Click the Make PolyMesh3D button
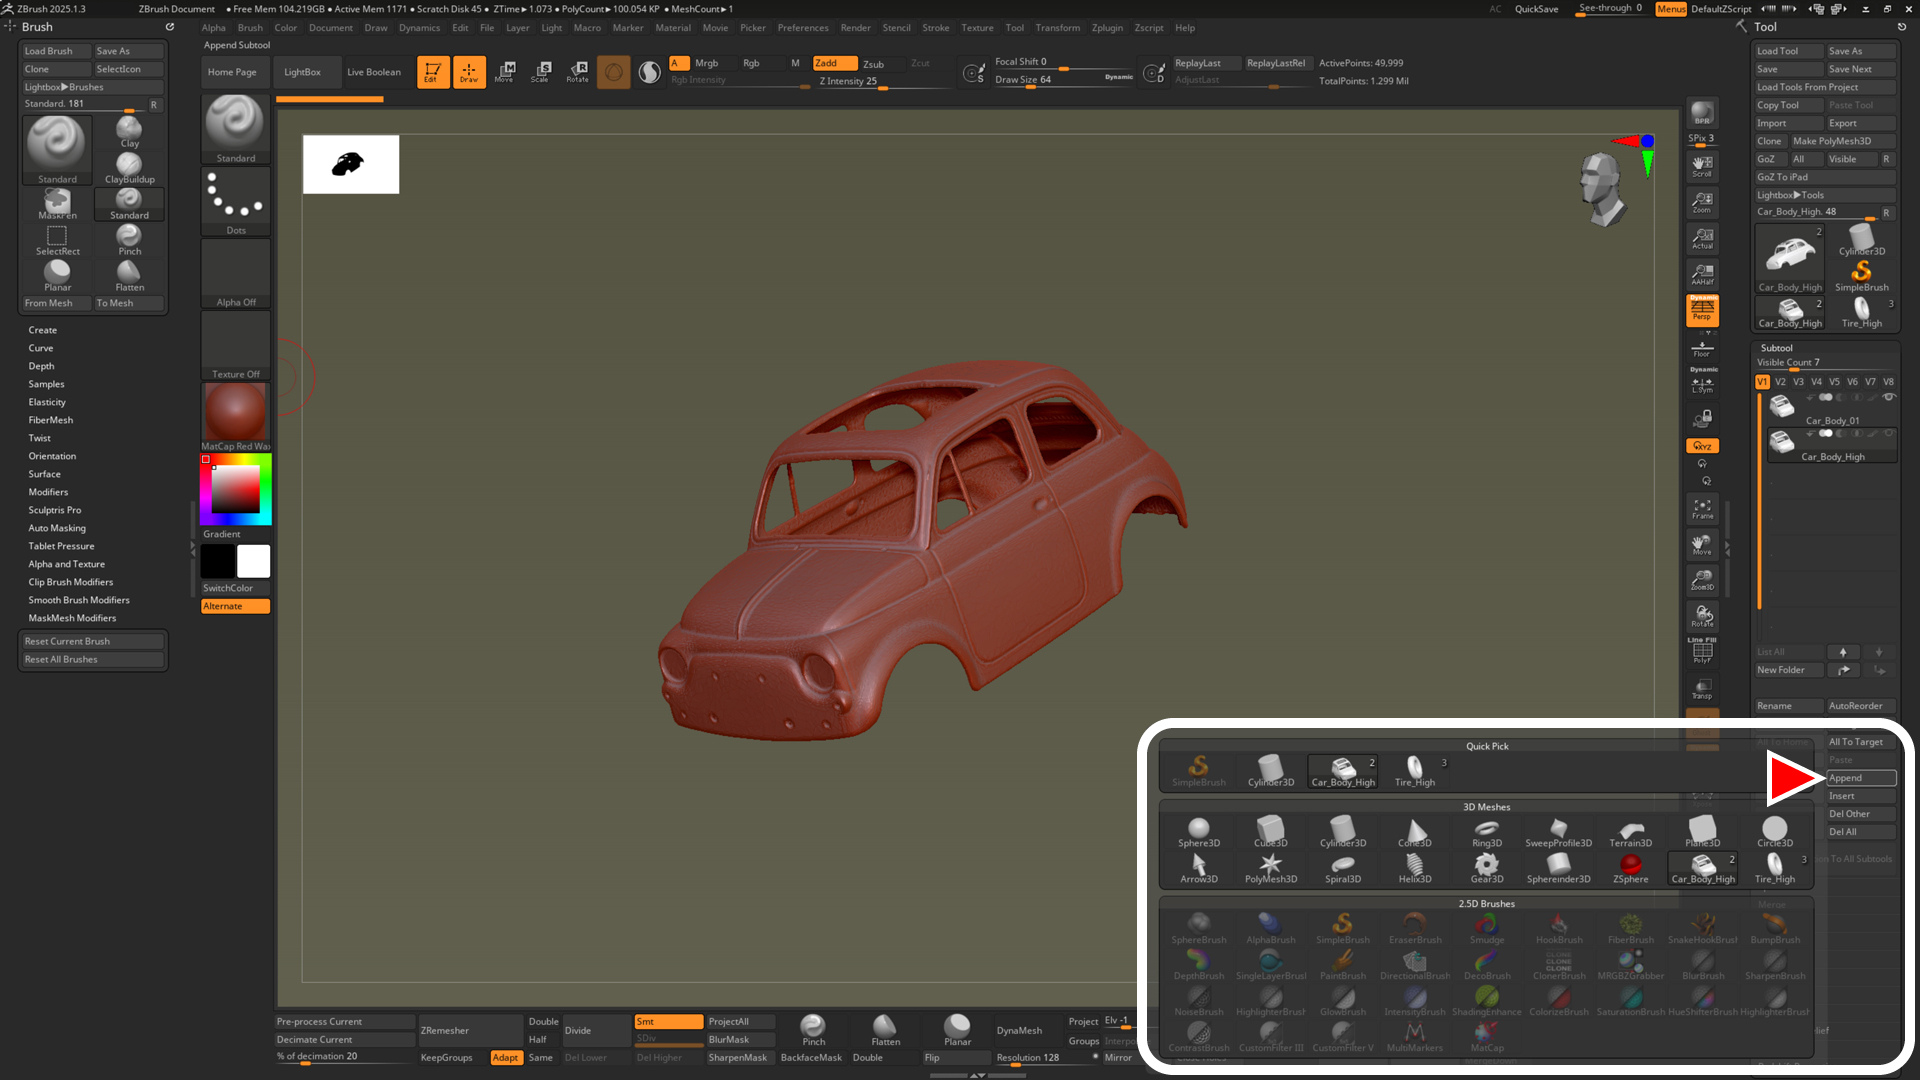The width and height of the screenshot is (1920, 1080). [1843, 141]
